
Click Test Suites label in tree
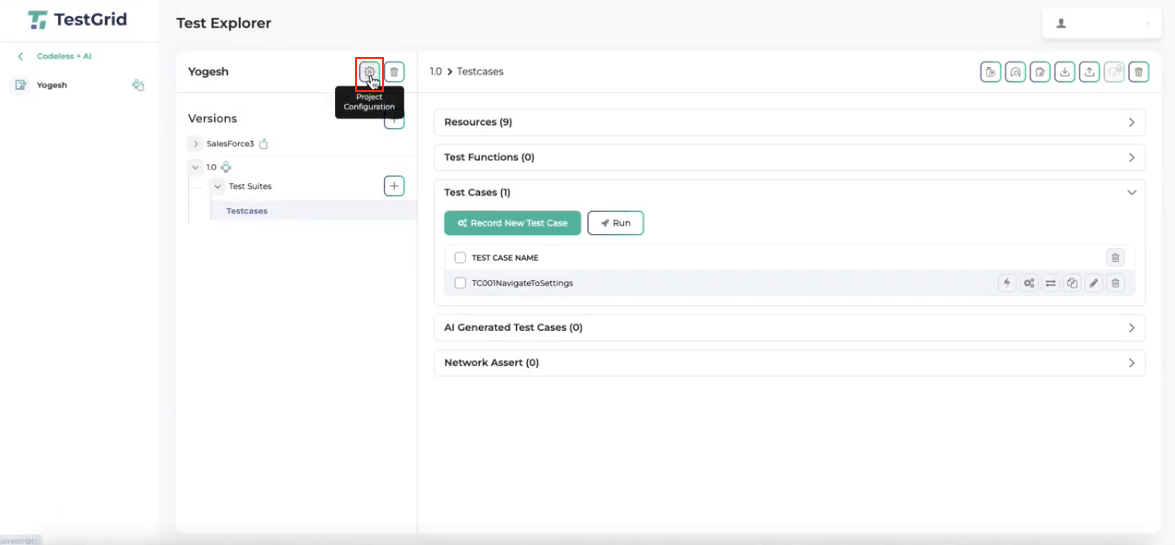click(250, 186)
